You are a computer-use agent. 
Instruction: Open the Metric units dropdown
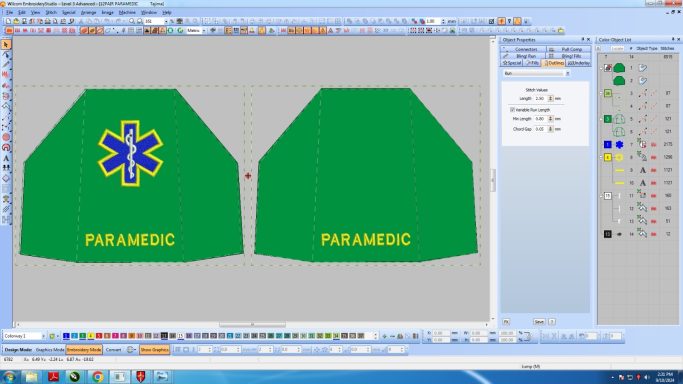point(204,30)
